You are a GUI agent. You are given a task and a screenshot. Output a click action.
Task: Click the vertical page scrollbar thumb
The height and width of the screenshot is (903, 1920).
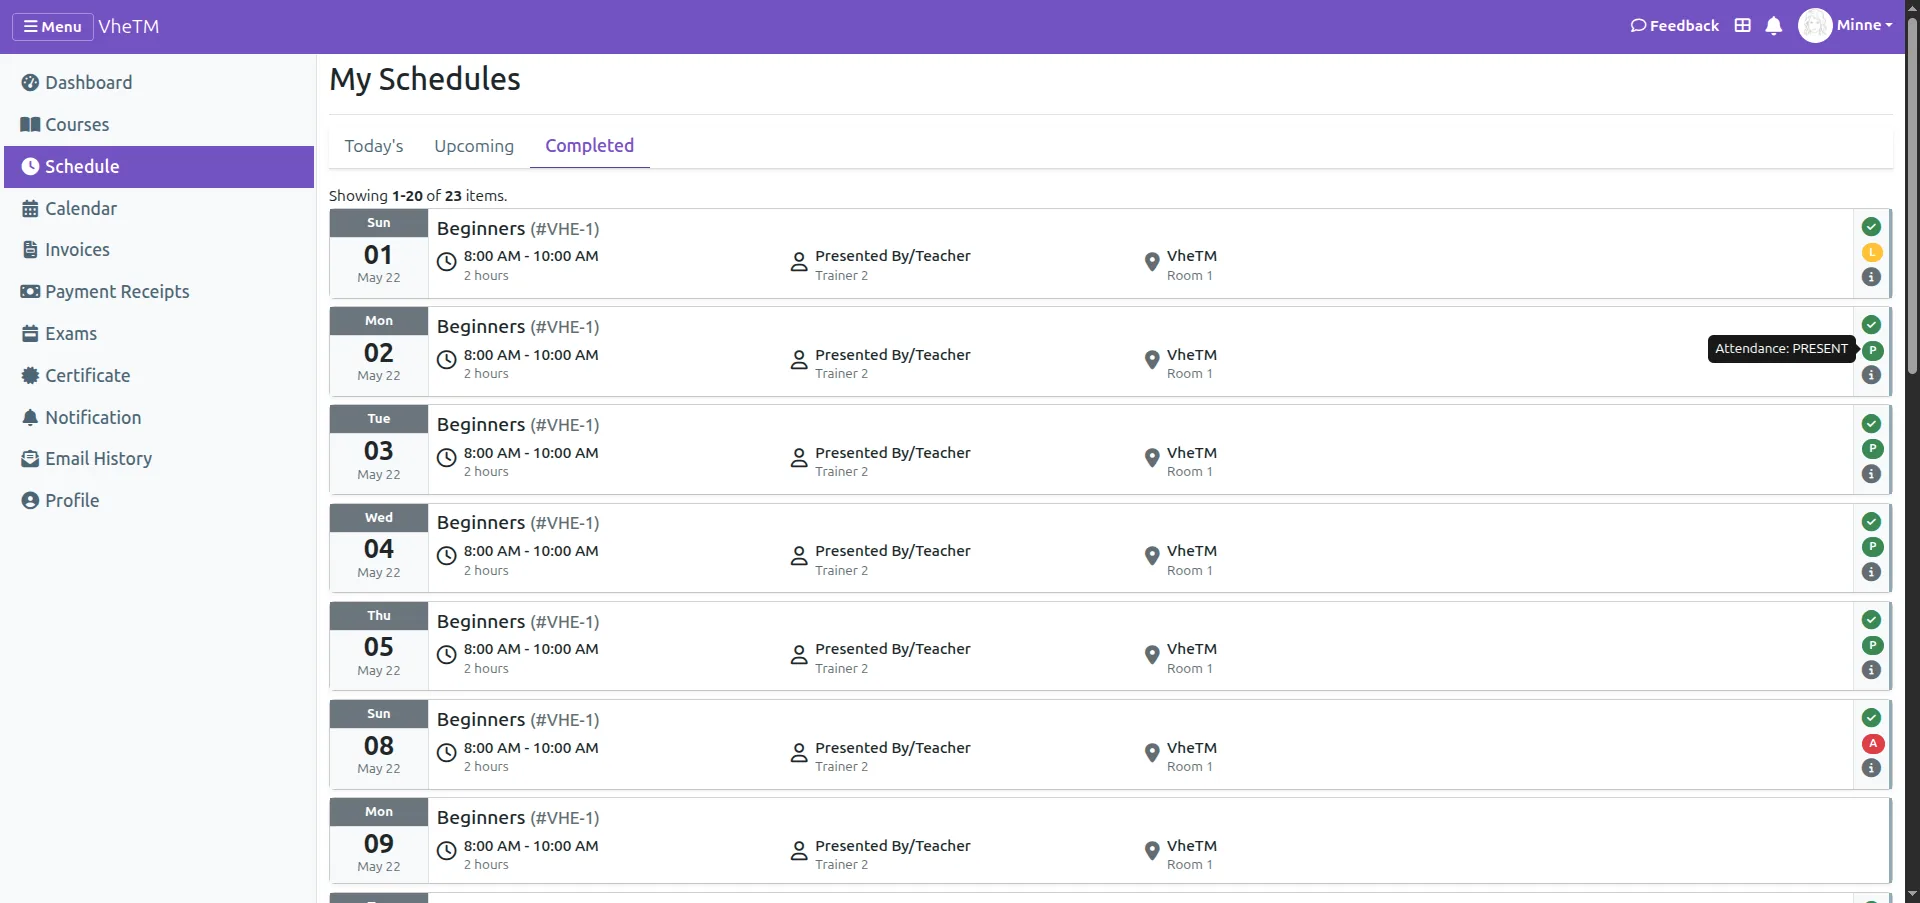[x=1912, y=195]
